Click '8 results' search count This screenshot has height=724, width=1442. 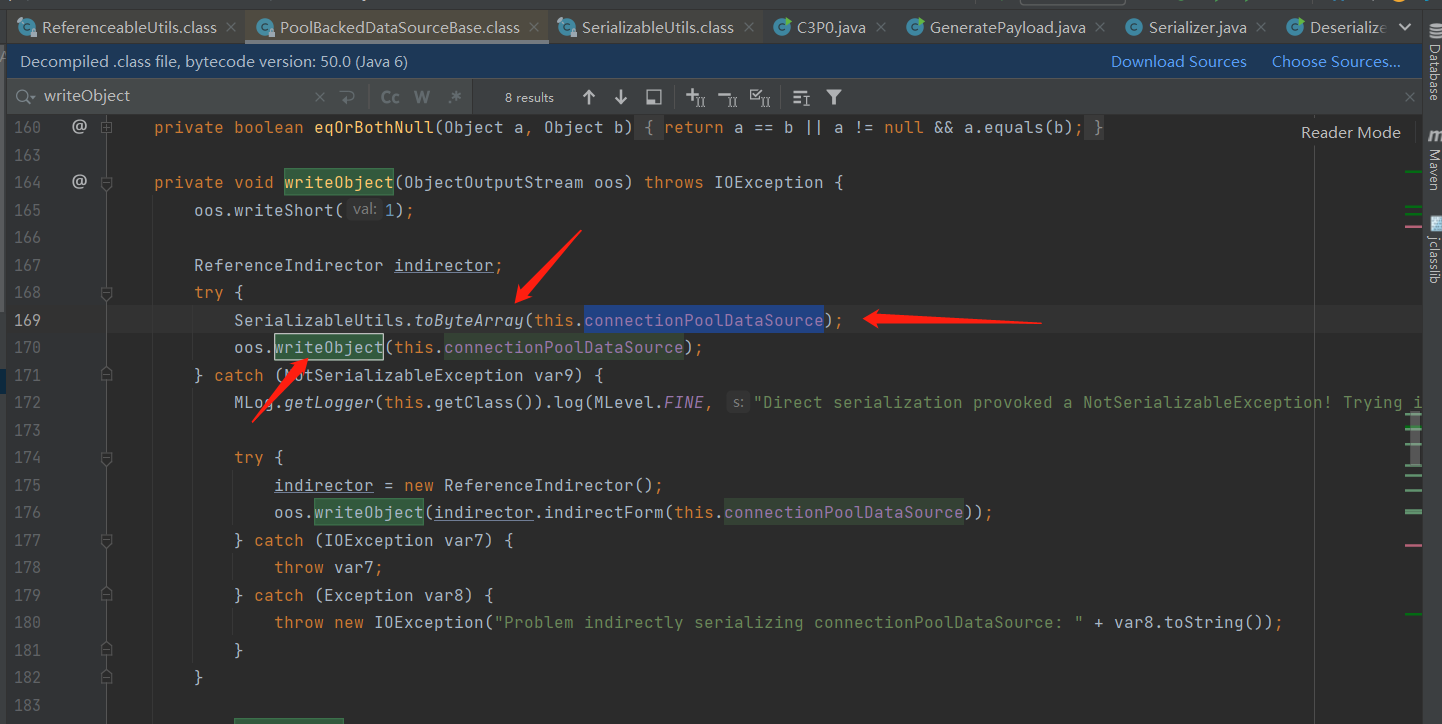coord(529,97)
